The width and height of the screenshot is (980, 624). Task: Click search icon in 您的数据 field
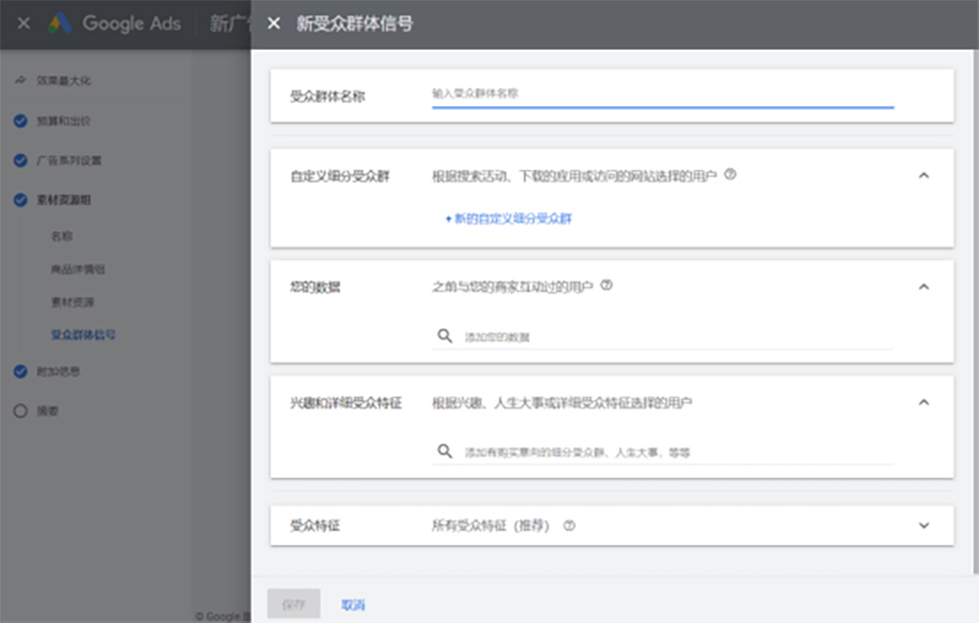(445, 336)
